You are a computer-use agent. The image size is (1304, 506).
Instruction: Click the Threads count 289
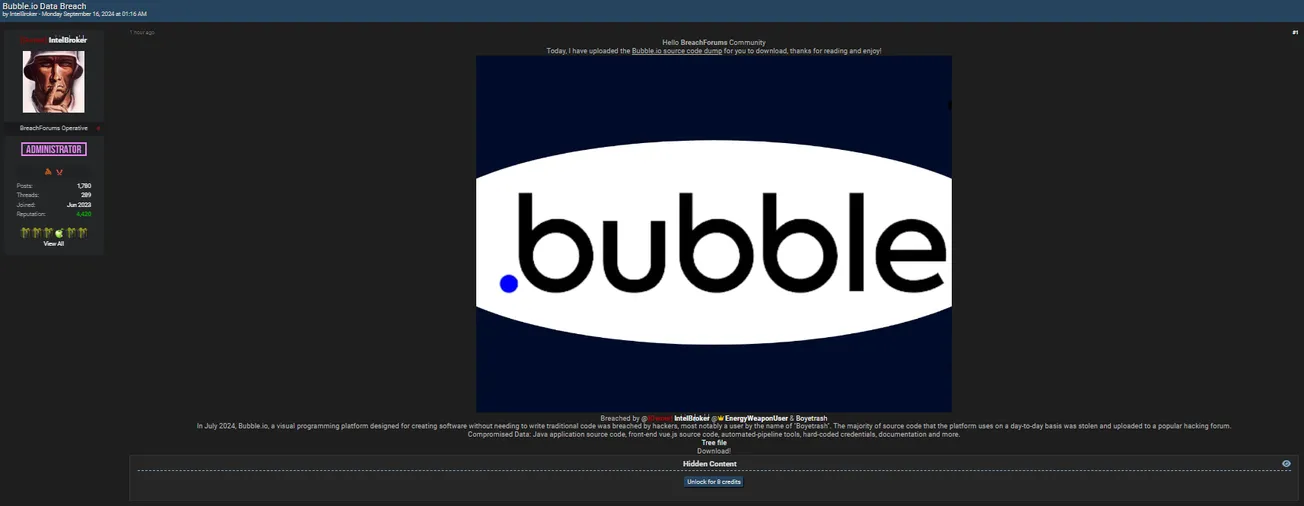tap(86, 195)
